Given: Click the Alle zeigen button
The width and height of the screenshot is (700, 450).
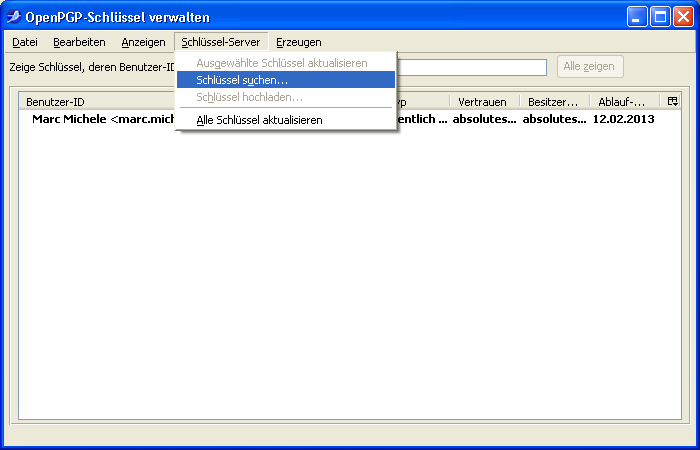Looking at the screenshot, I should 590,67.
